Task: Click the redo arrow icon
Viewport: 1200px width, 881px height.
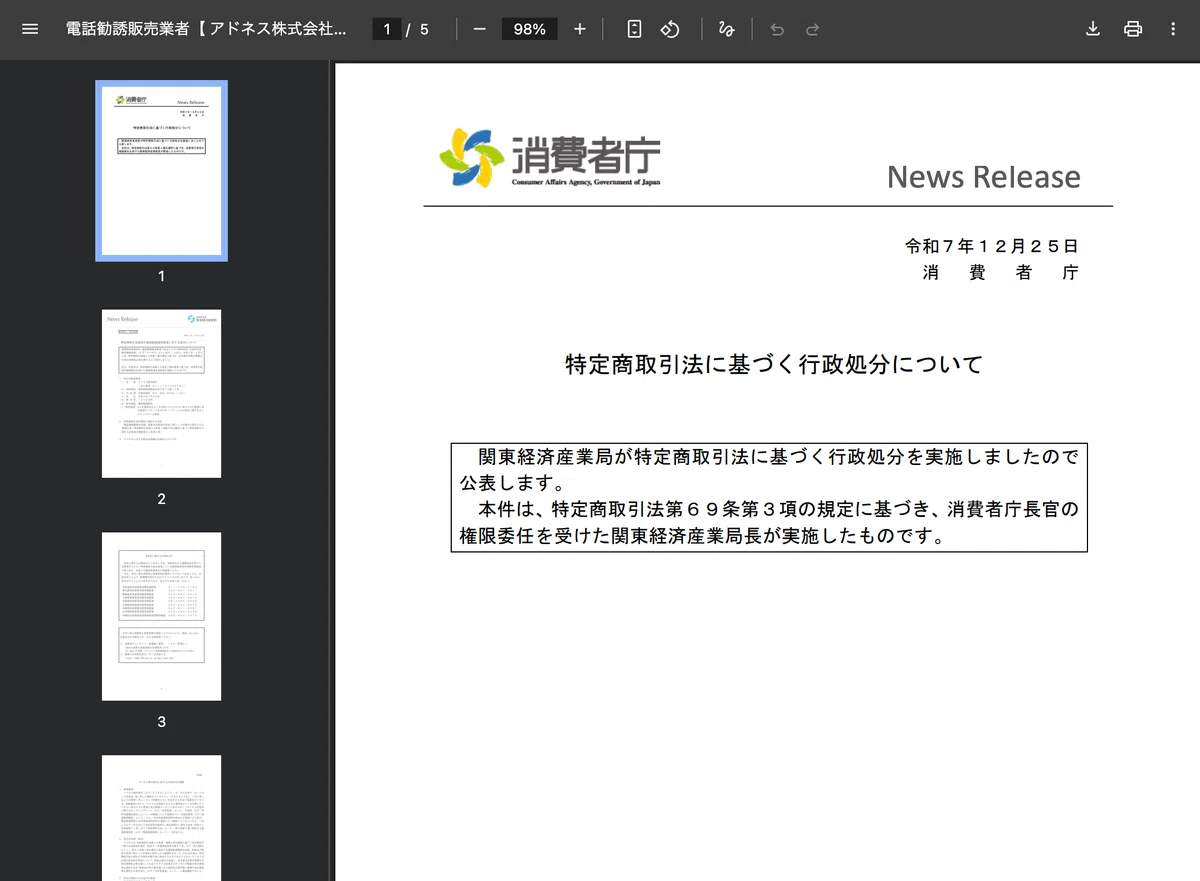Action: pos(813,29)
